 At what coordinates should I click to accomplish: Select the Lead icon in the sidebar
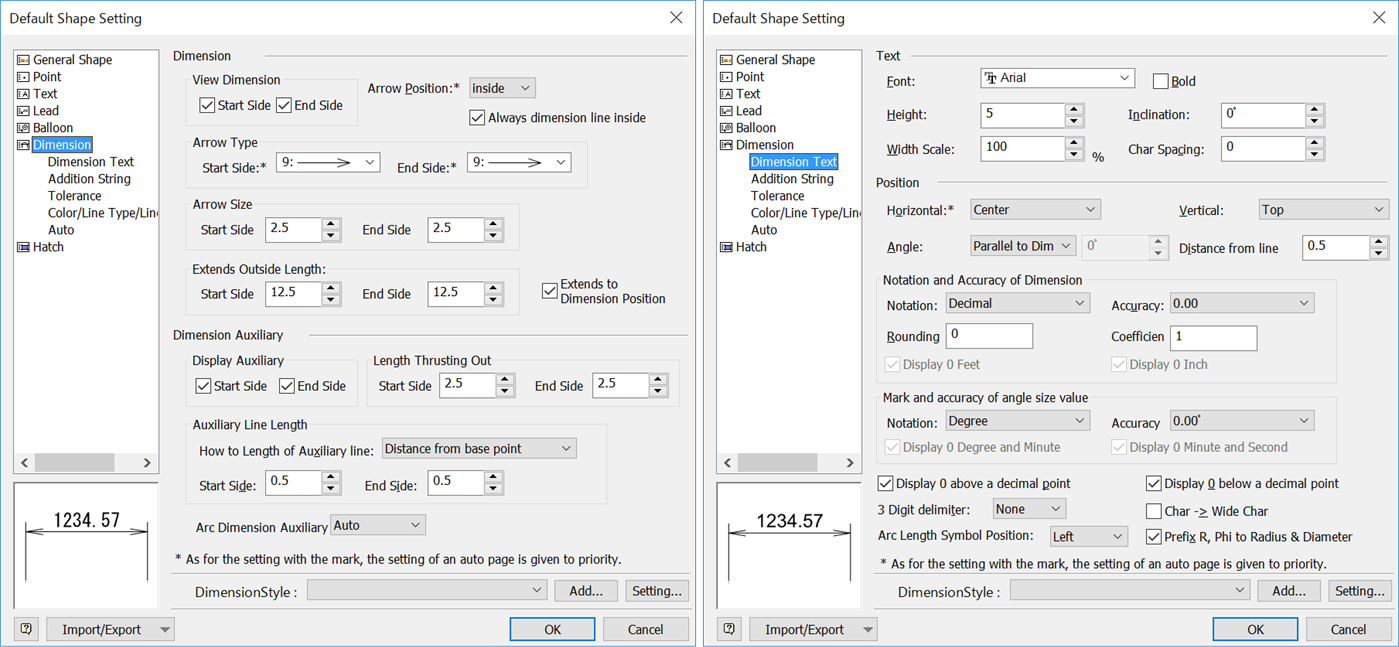coord(24,110)
